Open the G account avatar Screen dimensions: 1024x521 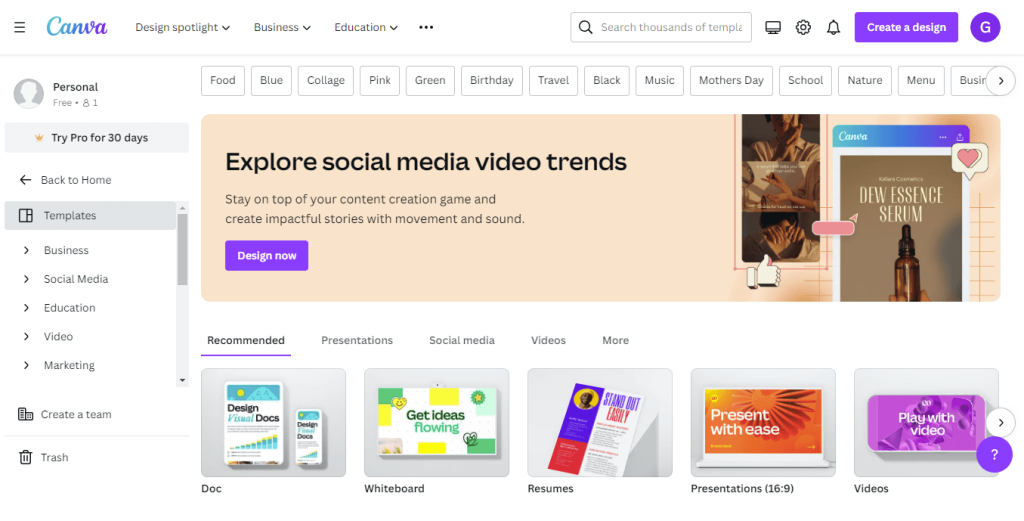(x=985, y=27)
